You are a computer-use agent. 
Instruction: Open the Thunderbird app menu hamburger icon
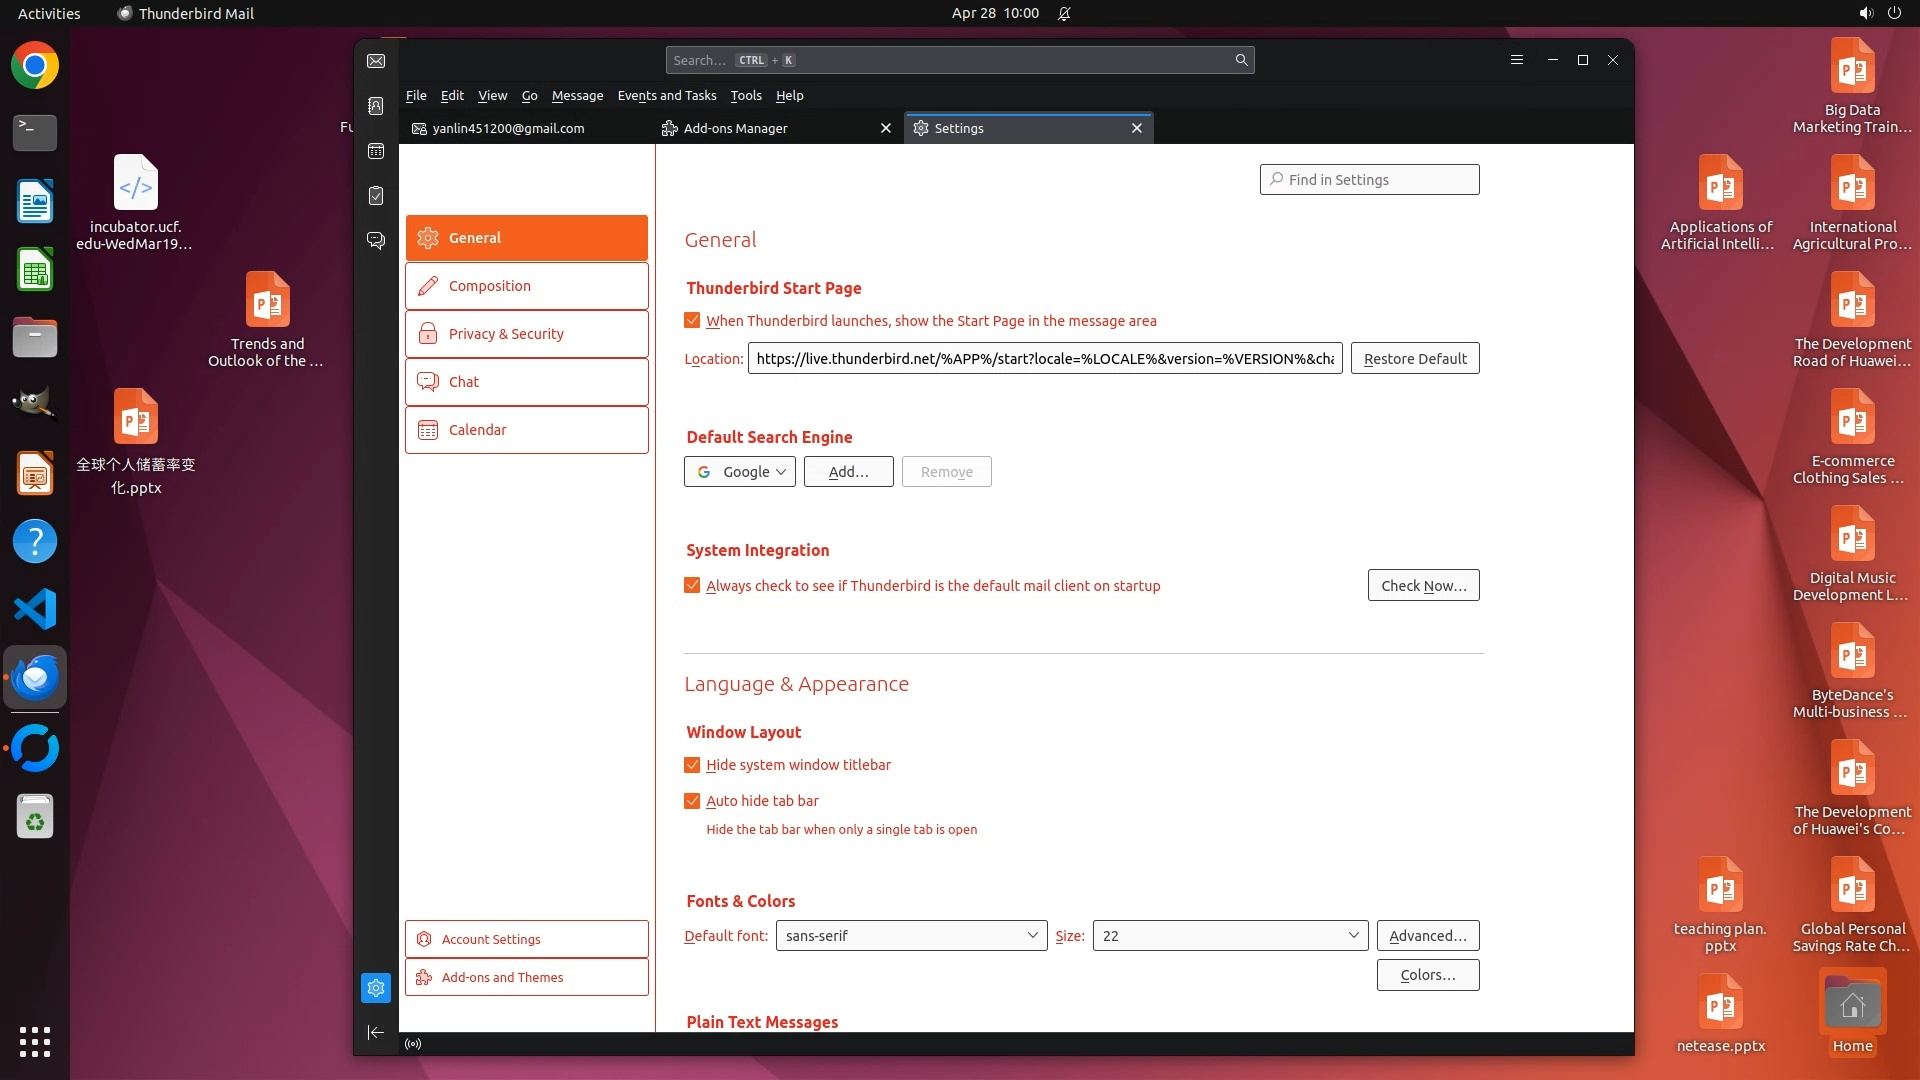pyautogui.click(x=1516, y=60)
